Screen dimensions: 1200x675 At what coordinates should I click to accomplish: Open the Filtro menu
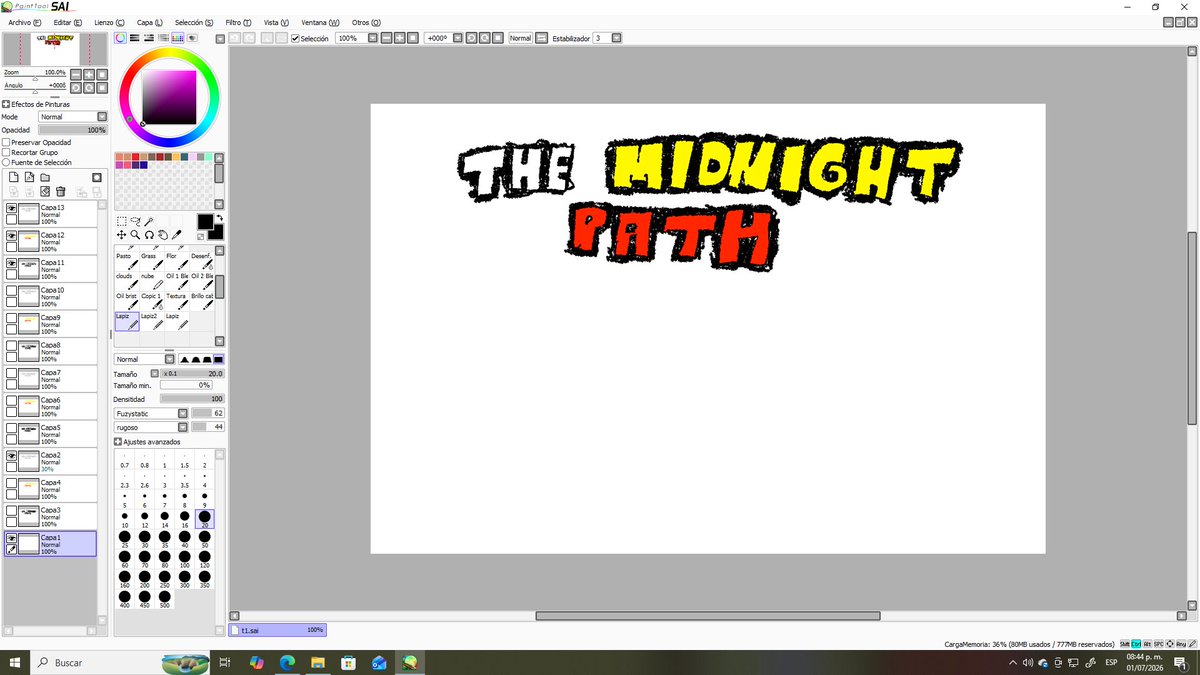pyautogui.click(x=238, y=22)
